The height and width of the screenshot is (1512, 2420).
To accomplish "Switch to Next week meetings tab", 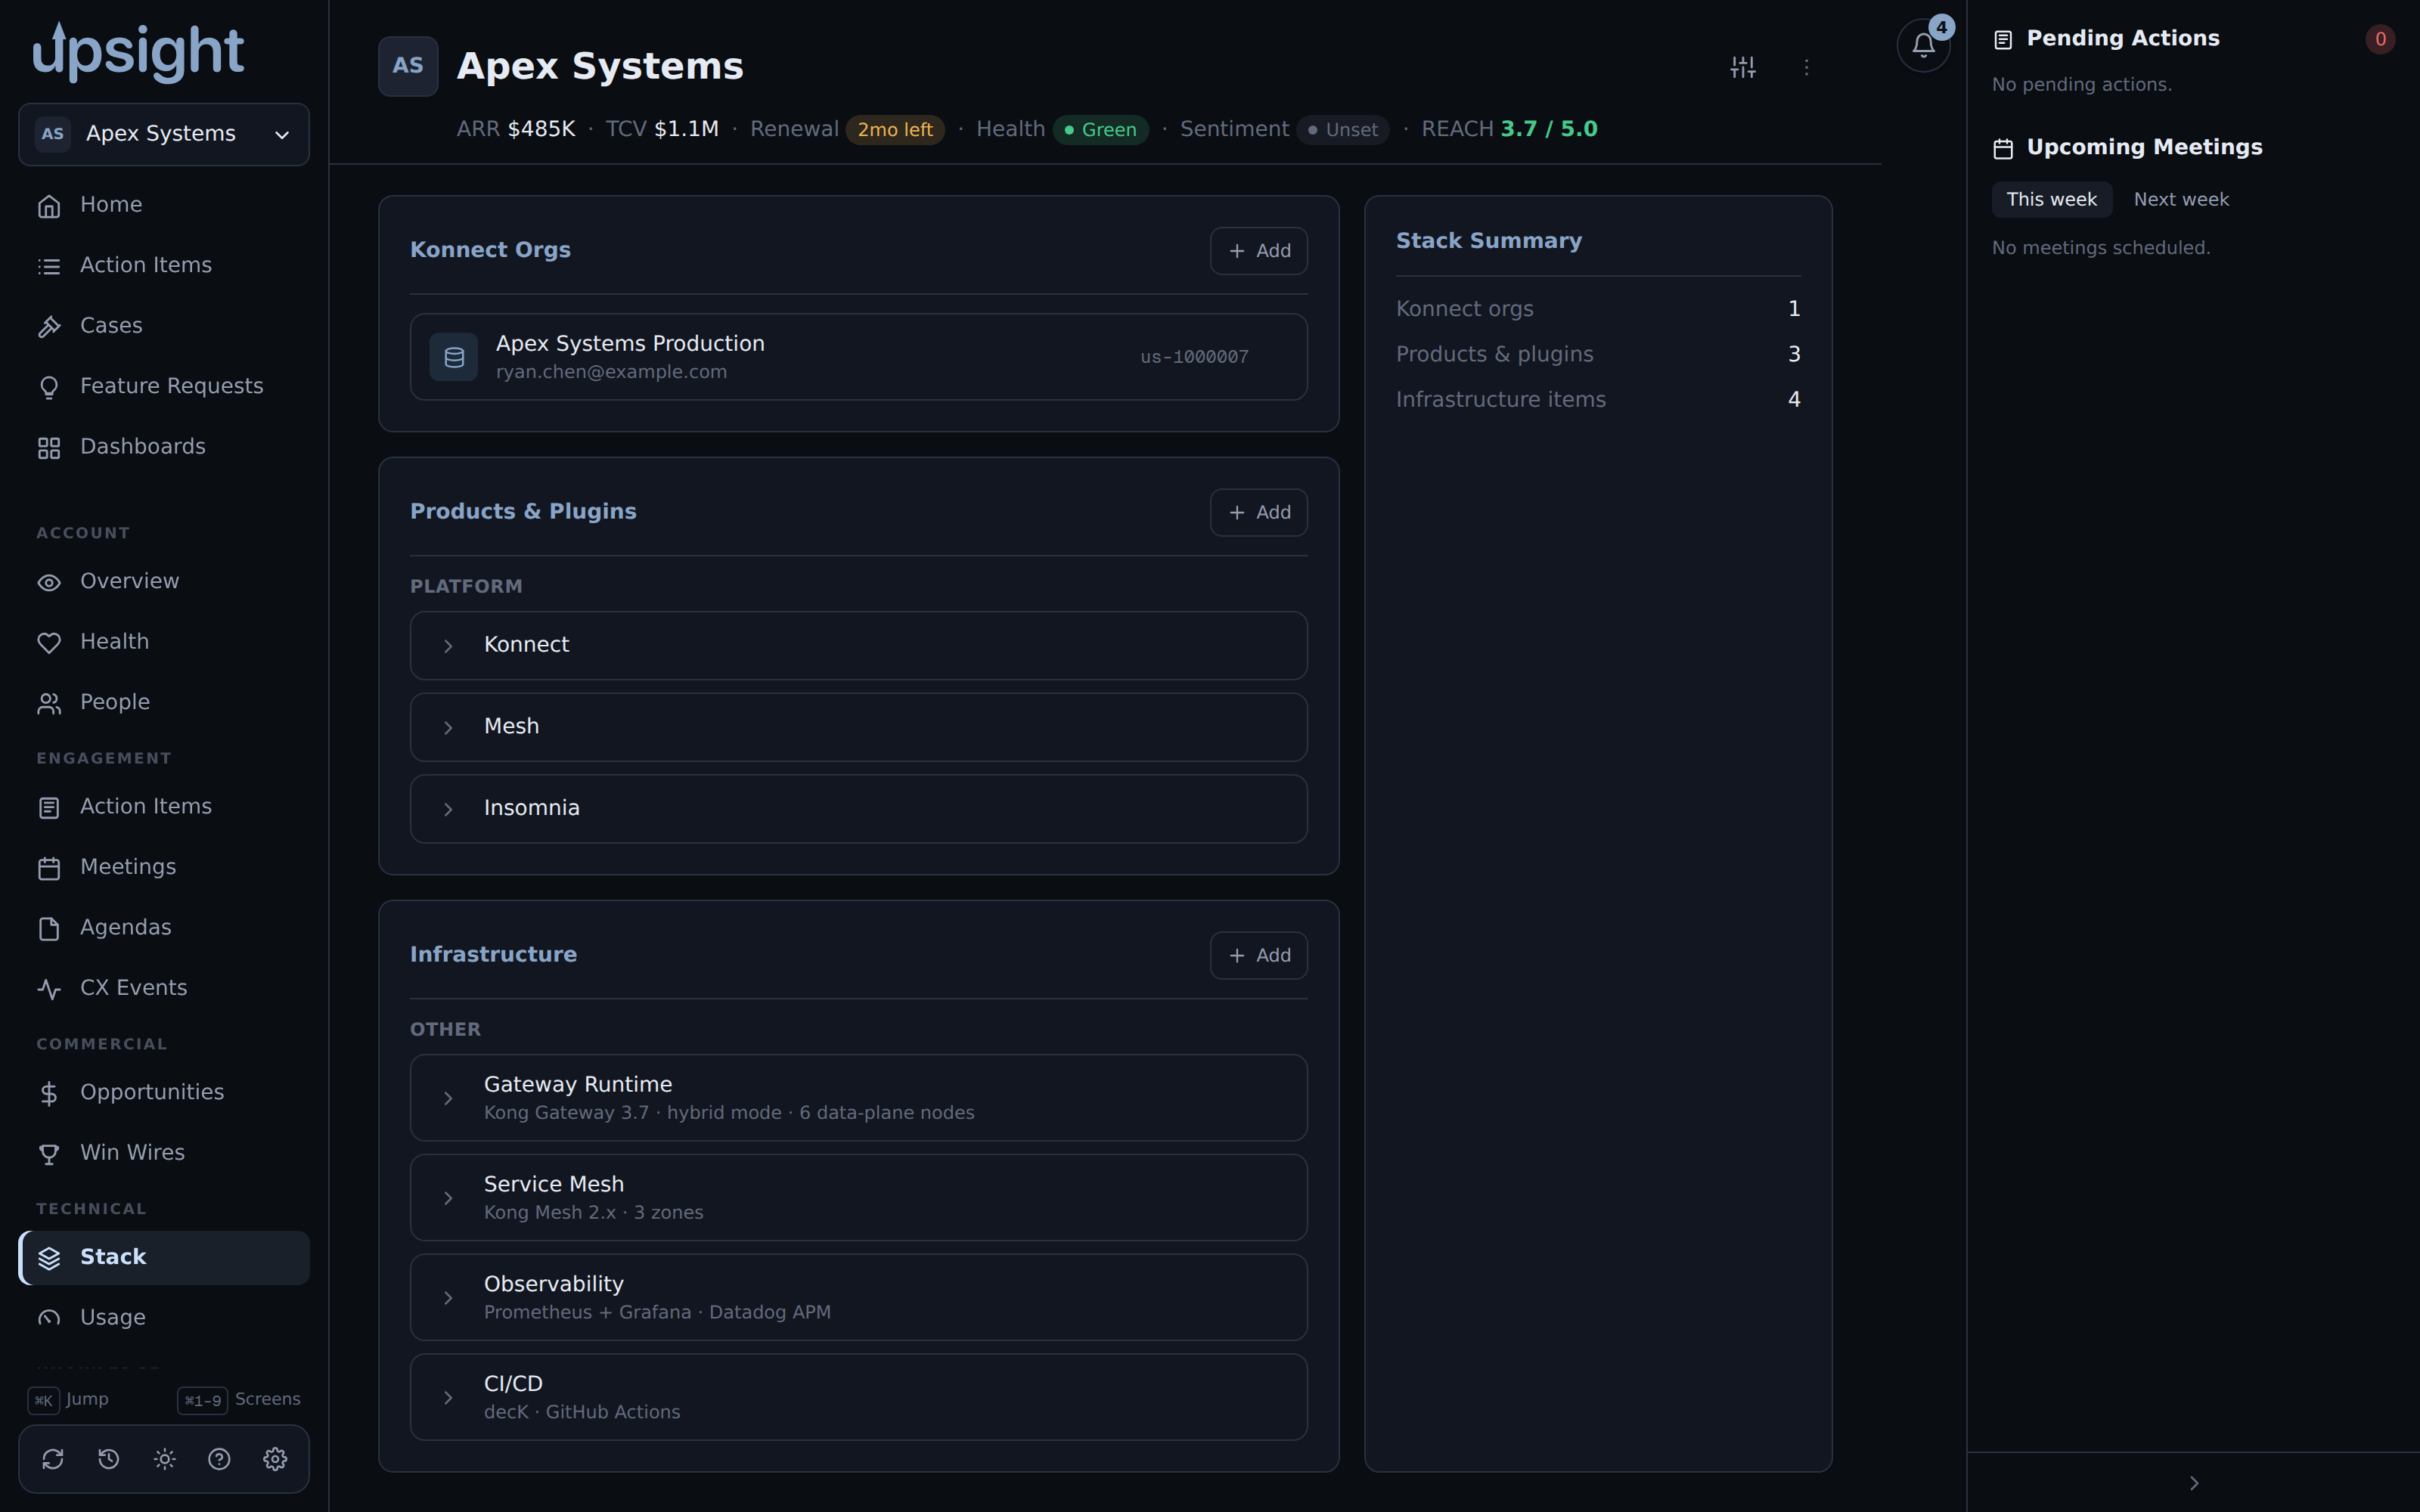I will coord(2181,199).
